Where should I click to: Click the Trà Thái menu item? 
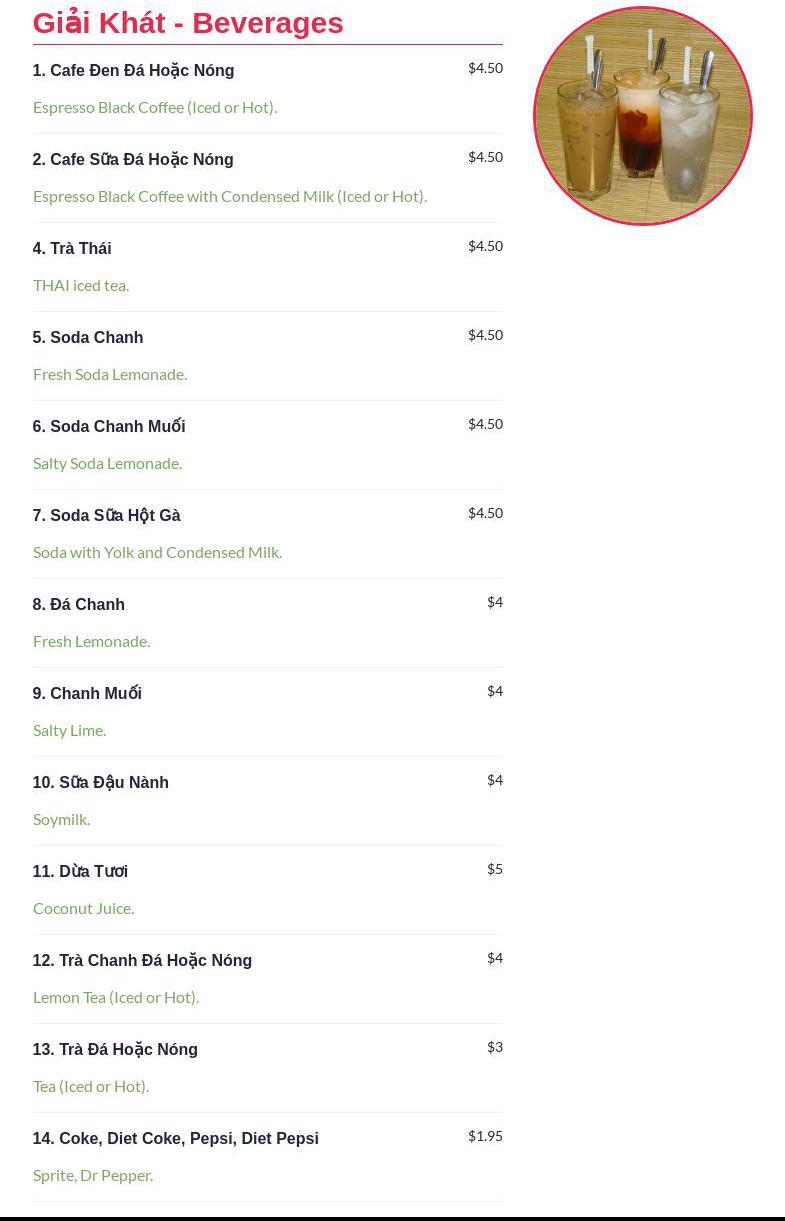(72, 249)
